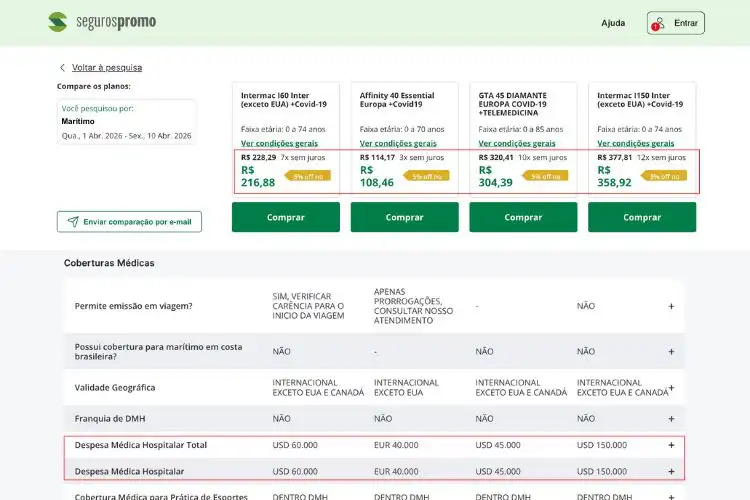Click the 5% off tag next to R$ 108,46
The height and width of the screenshot is (500, 750).
(427, 176)
